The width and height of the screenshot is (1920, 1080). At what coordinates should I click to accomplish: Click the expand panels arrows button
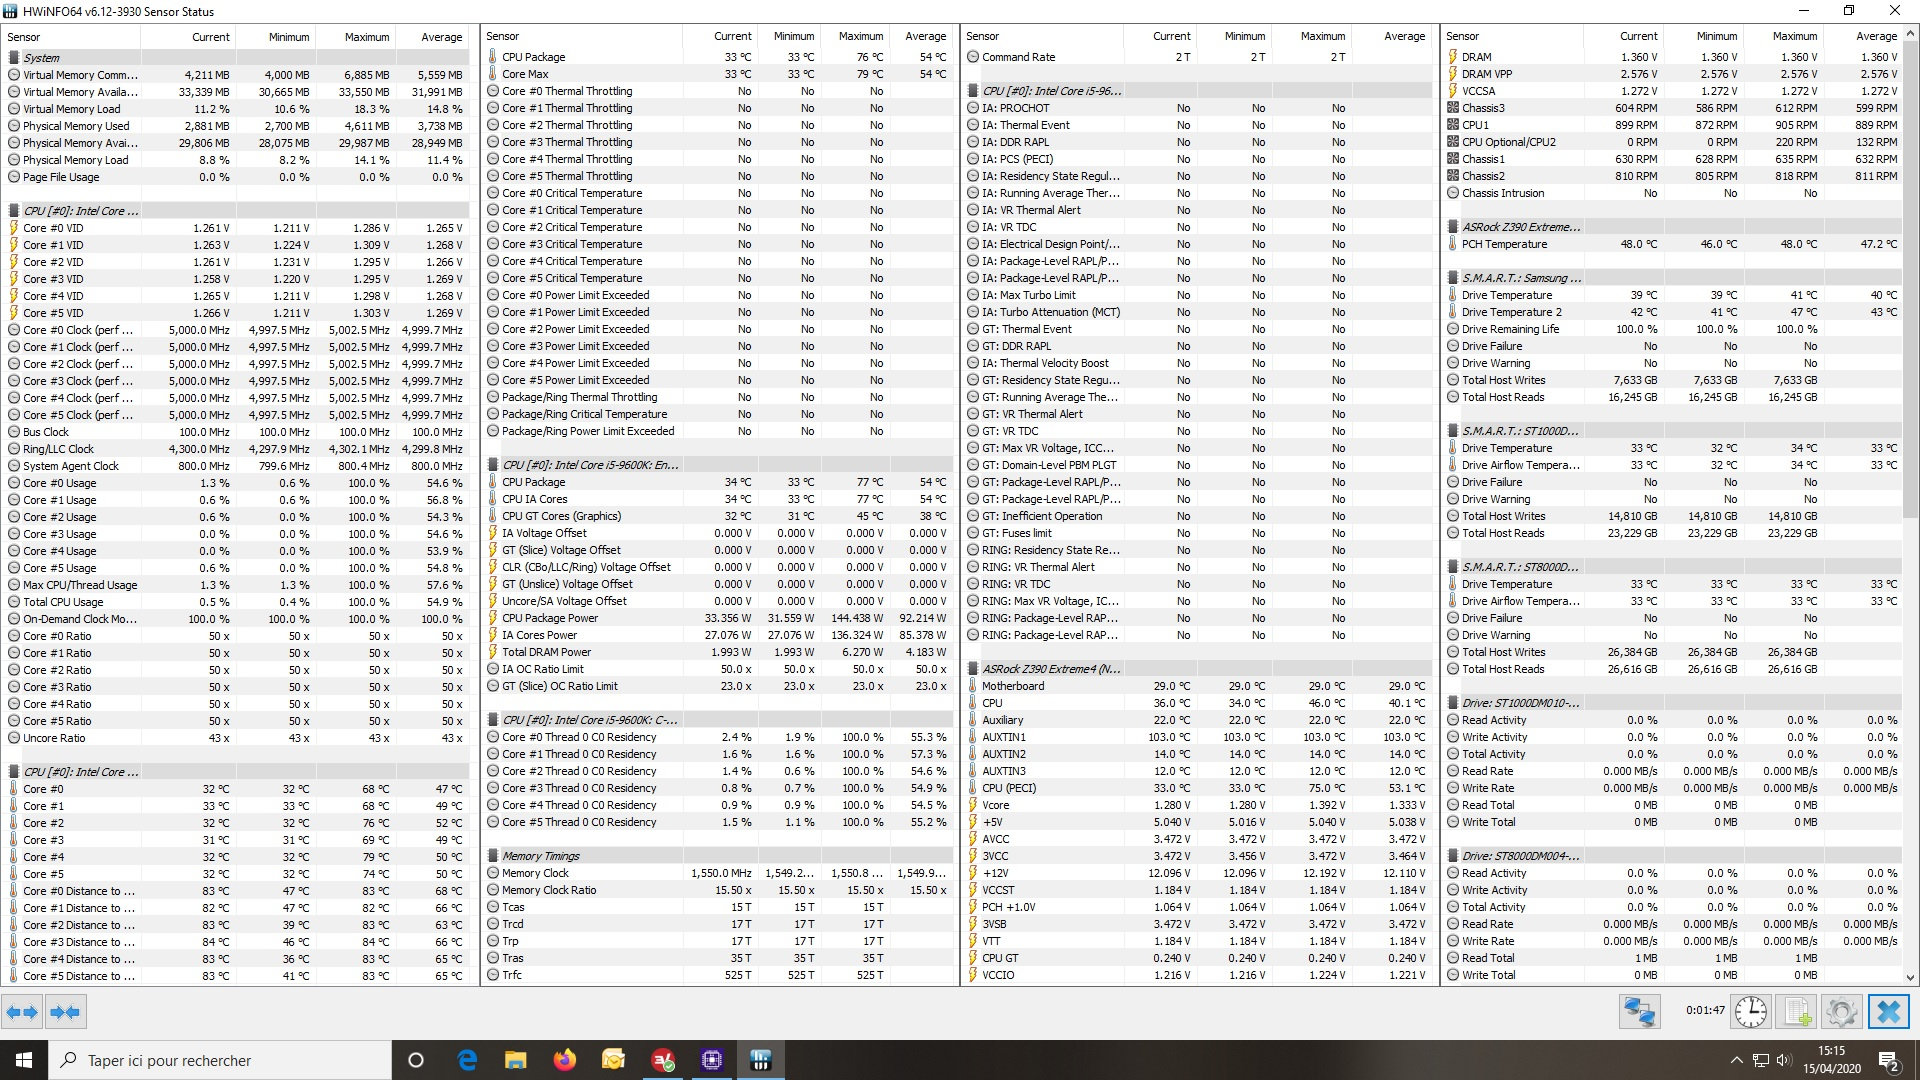[21, 1012]
